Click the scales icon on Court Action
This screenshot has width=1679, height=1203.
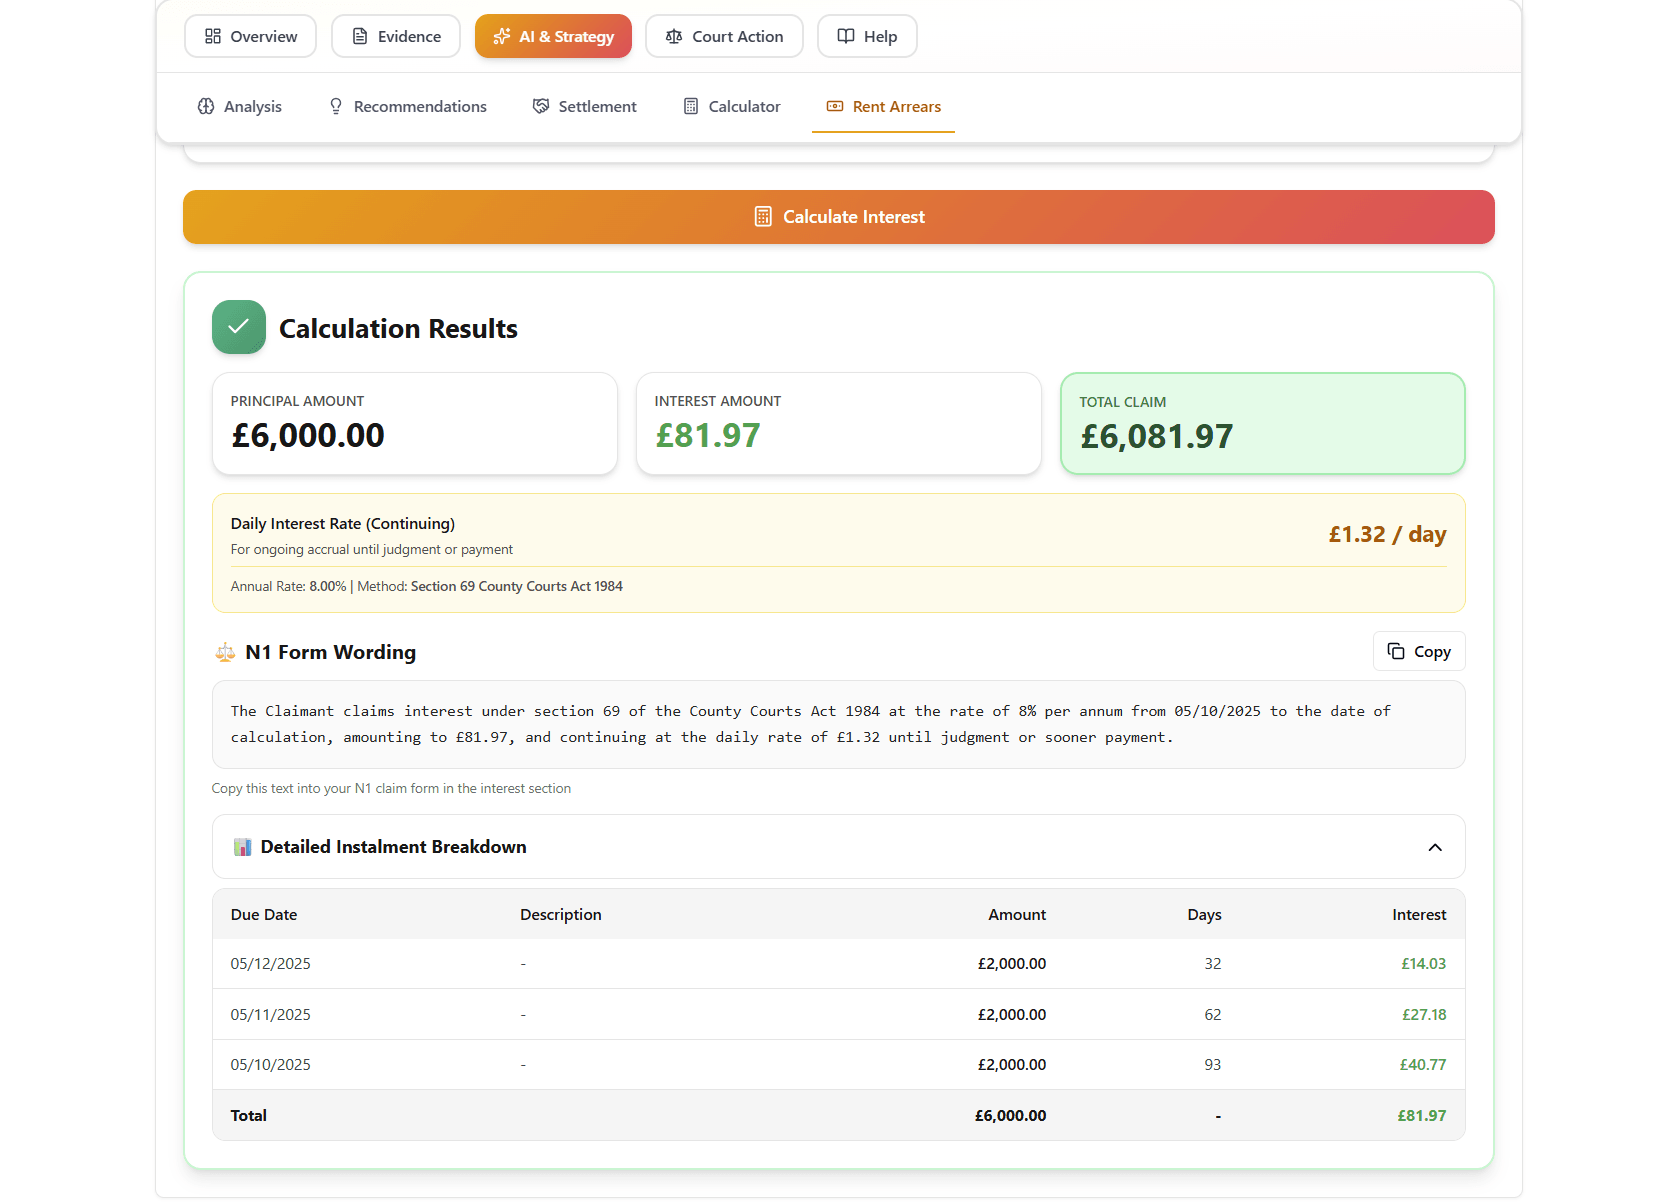(672, 36)
